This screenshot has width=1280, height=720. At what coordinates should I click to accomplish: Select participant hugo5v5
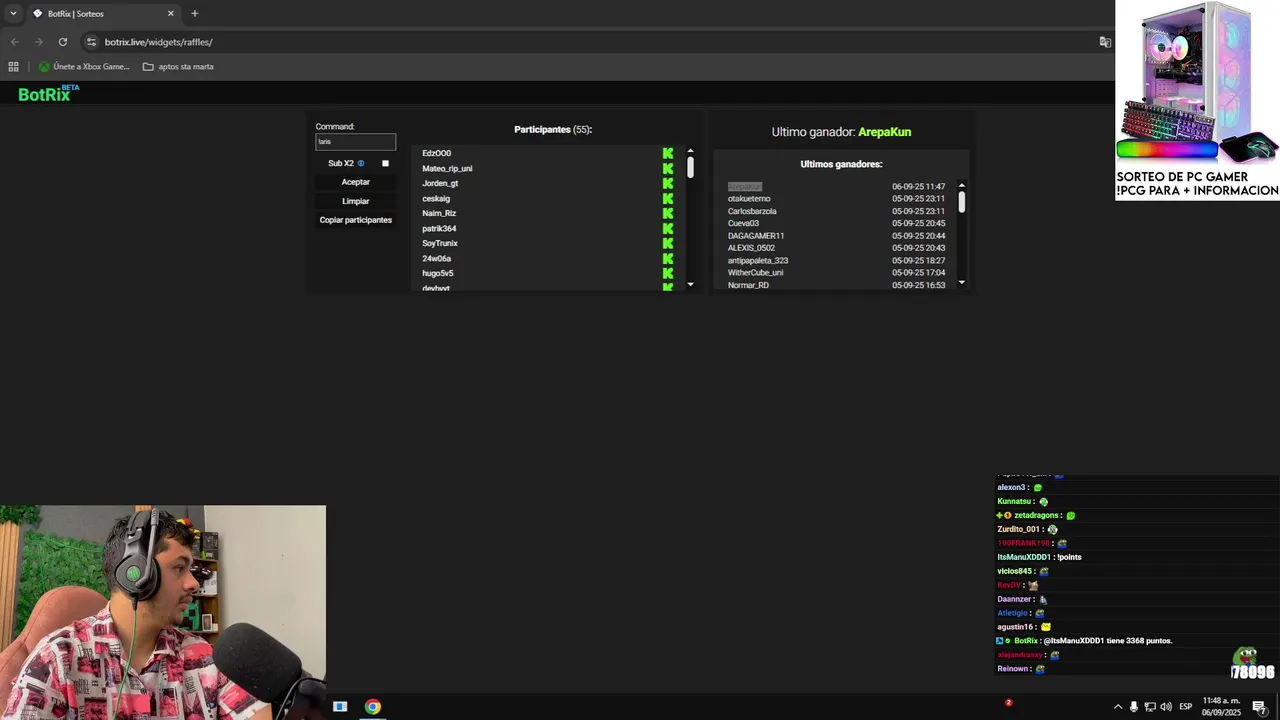click(x=438, y=273)
